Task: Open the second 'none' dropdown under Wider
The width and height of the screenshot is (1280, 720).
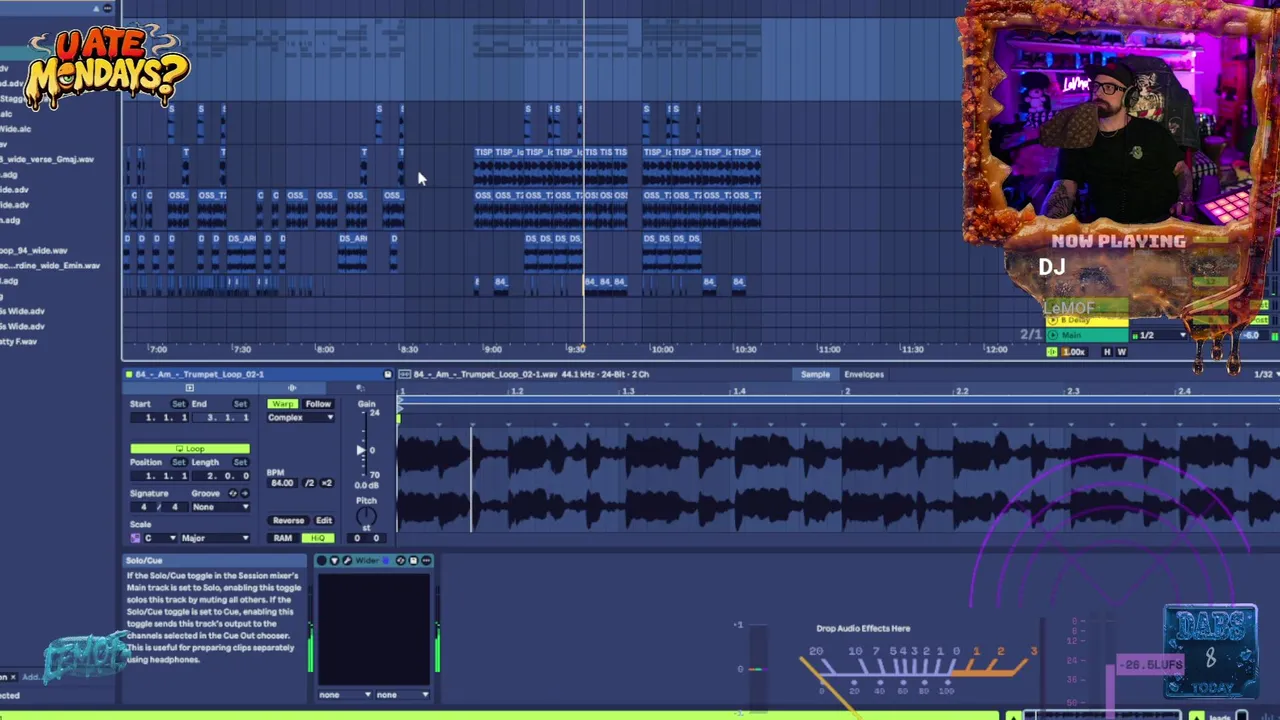Action: coord(403,694)
